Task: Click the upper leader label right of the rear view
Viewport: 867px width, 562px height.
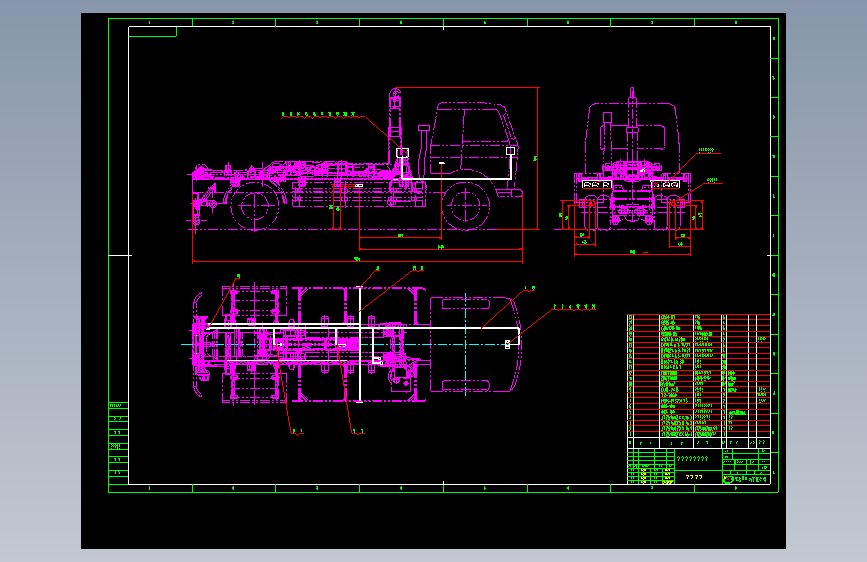Action: pos(707,150)
